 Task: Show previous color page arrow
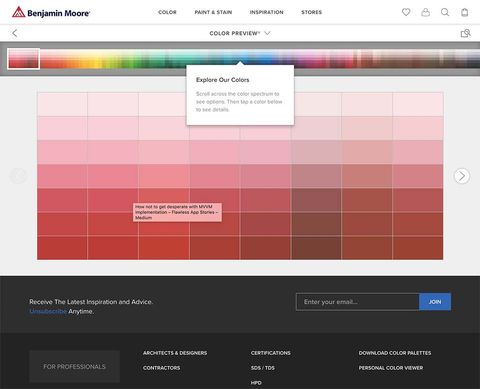[18, 176]
